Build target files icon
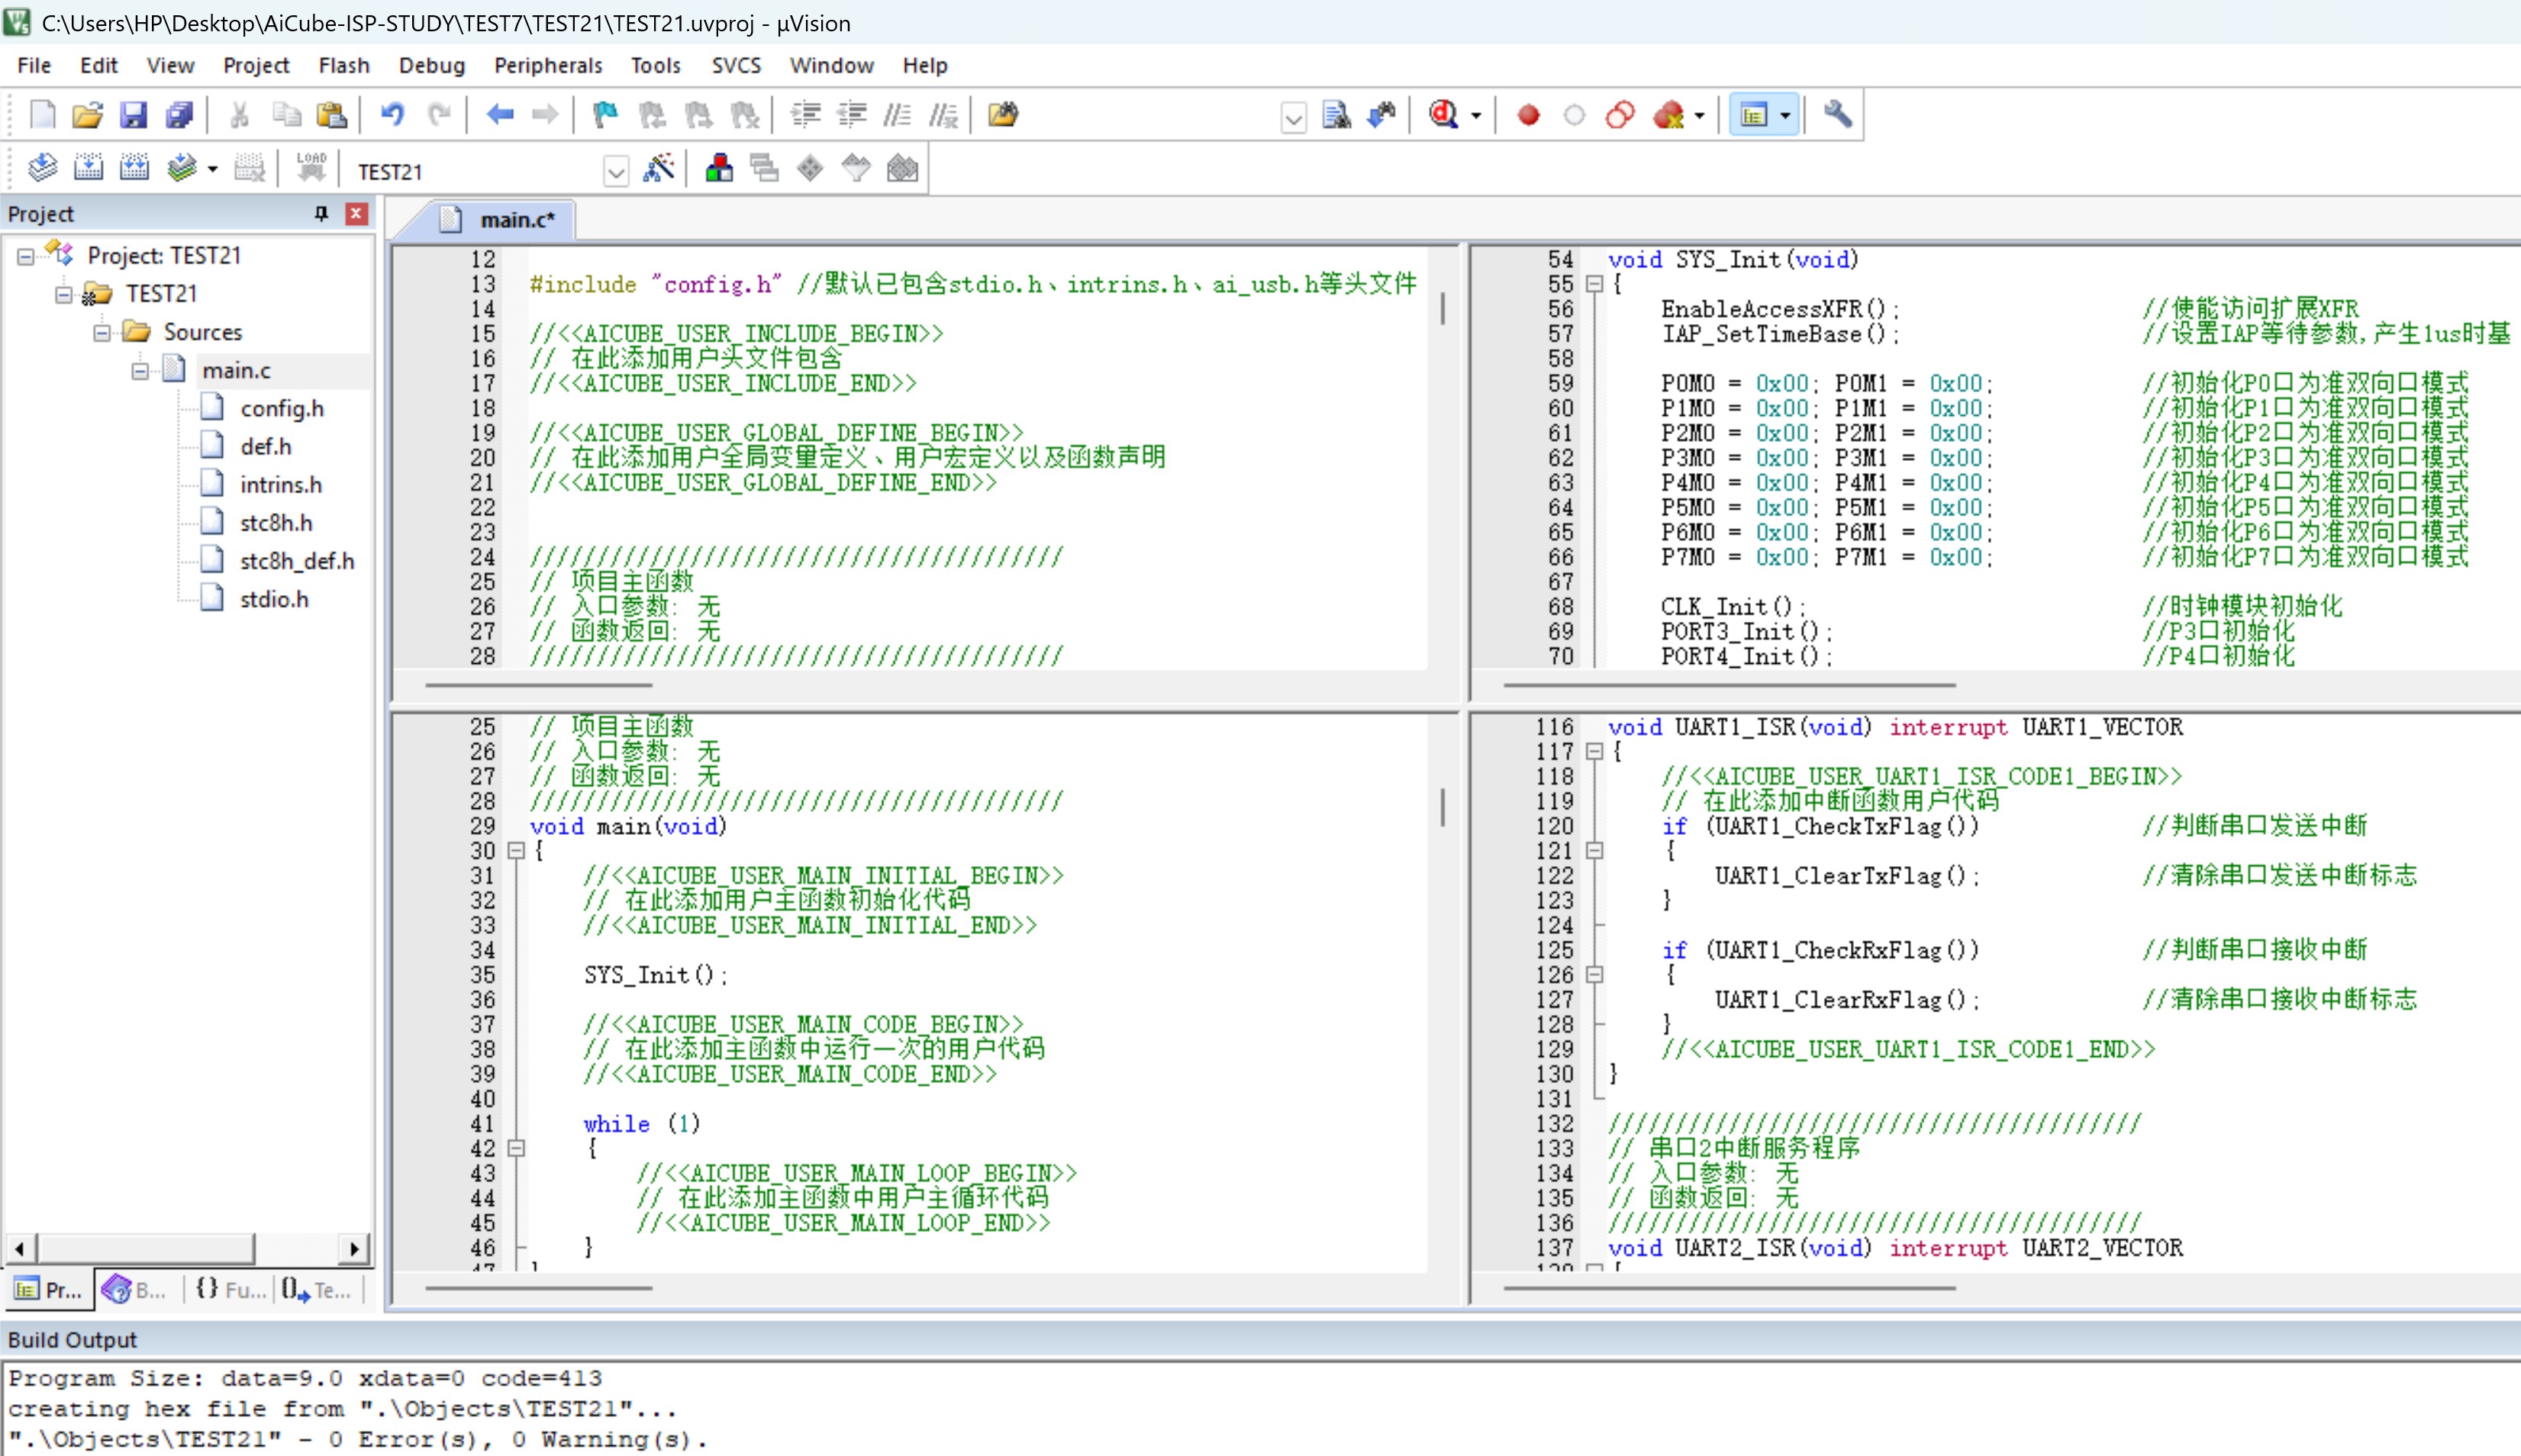2521x1456 pixels. 88,169
